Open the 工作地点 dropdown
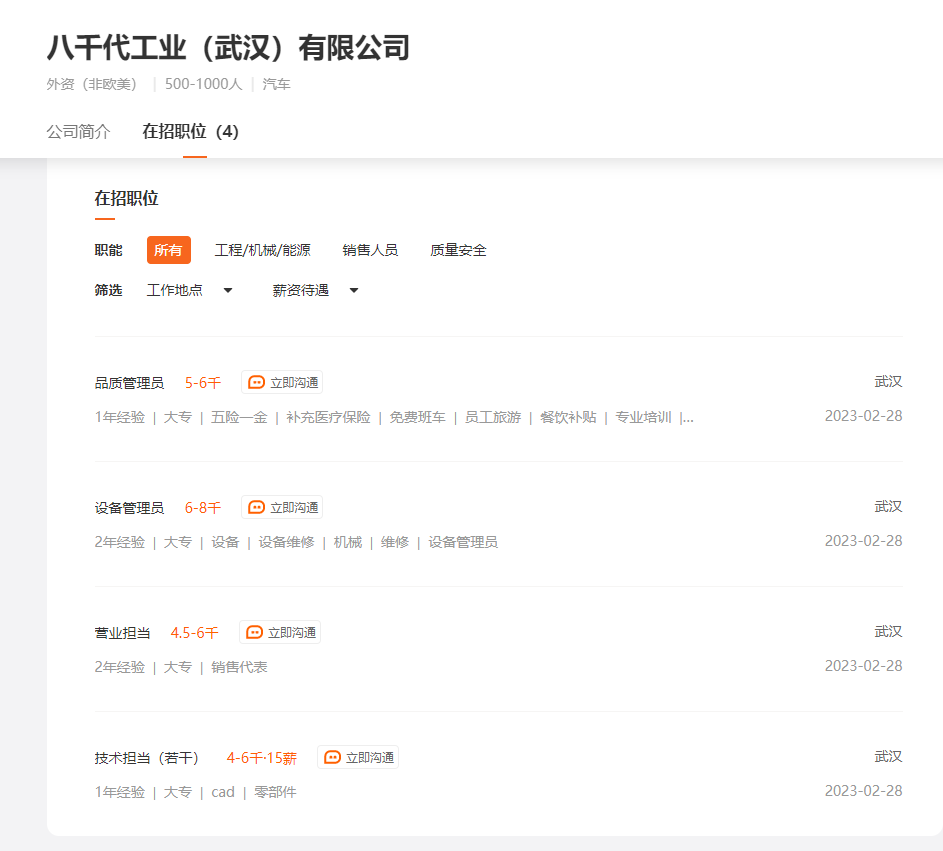This screenshot has height=851, width=943. 189,290
